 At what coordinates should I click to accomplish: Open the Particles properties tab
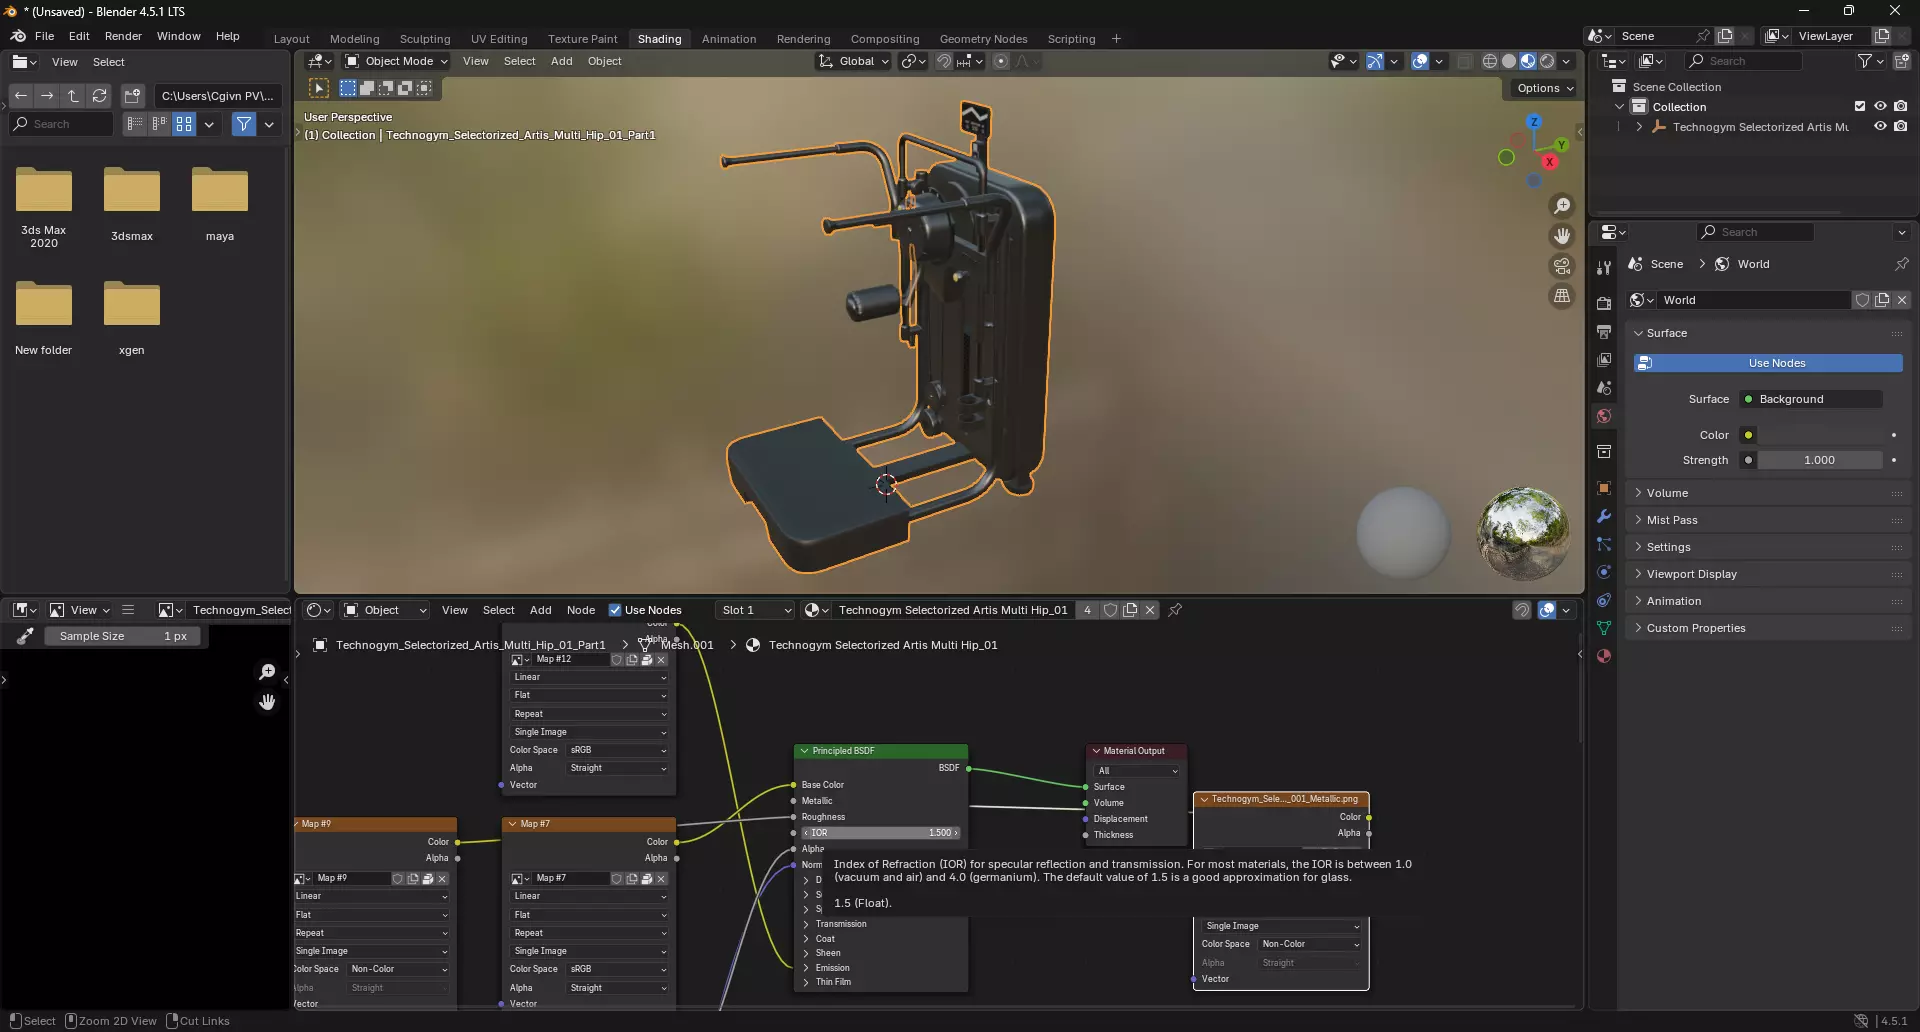click(x=1604, y=544)
